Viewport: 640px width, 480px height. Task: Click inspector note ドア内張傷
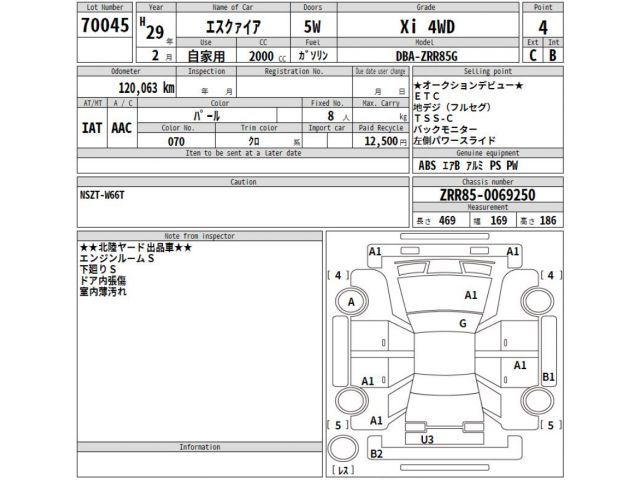click(103, 280)
